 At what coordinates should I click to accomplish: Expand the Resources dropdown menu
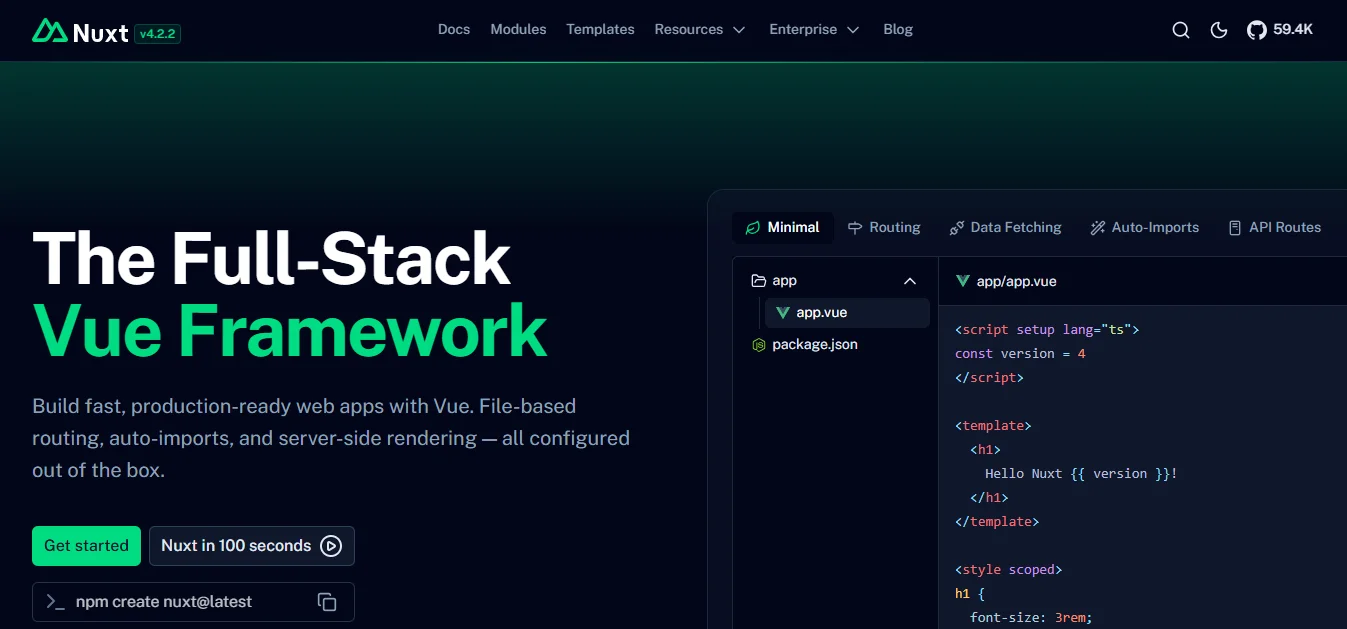pyautogui.click(x=700, y=30)
